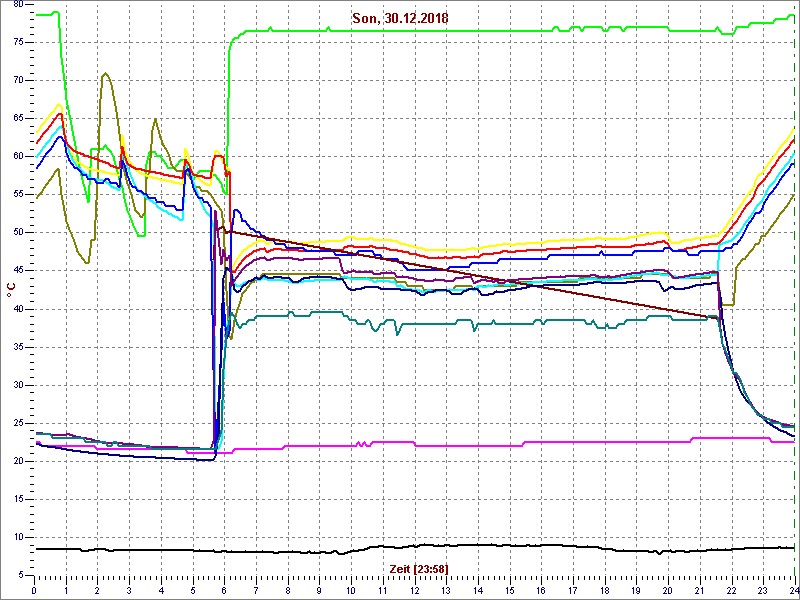Click hour label '14' on time axis
This screenshot has height=600, width=800.
pos(478,590)
